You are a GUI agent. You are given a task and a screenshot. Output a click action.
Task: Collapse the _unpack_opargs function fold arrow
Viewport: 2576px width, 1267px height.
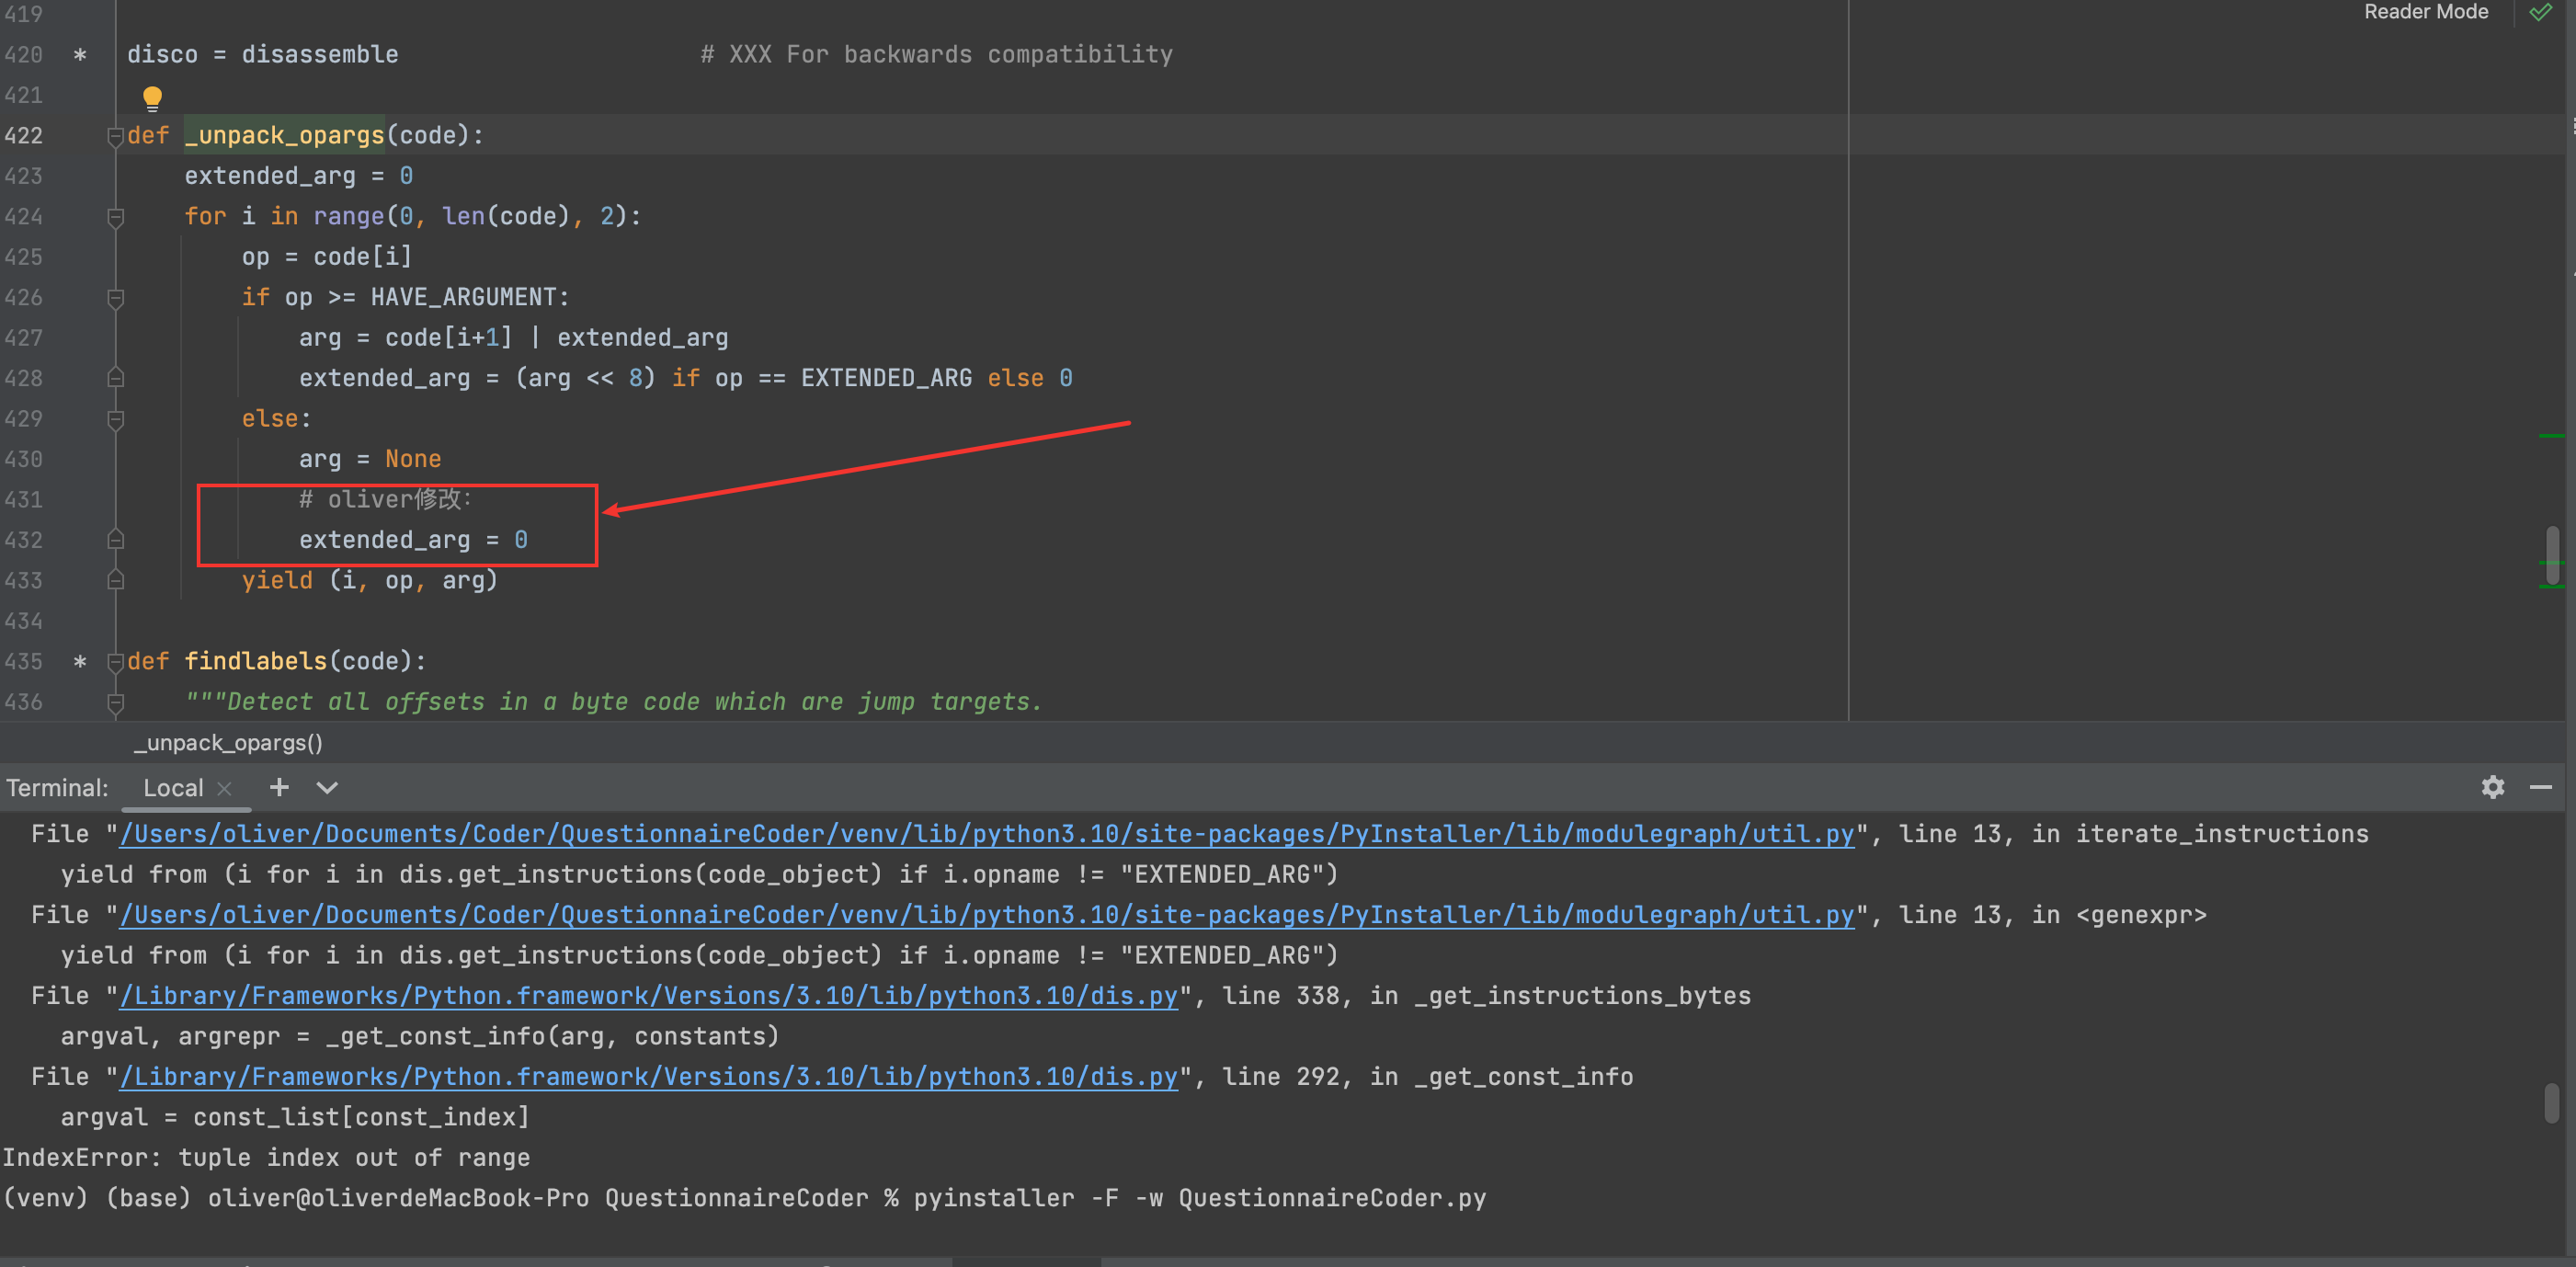pyautogui.click(x=115, y=135)
